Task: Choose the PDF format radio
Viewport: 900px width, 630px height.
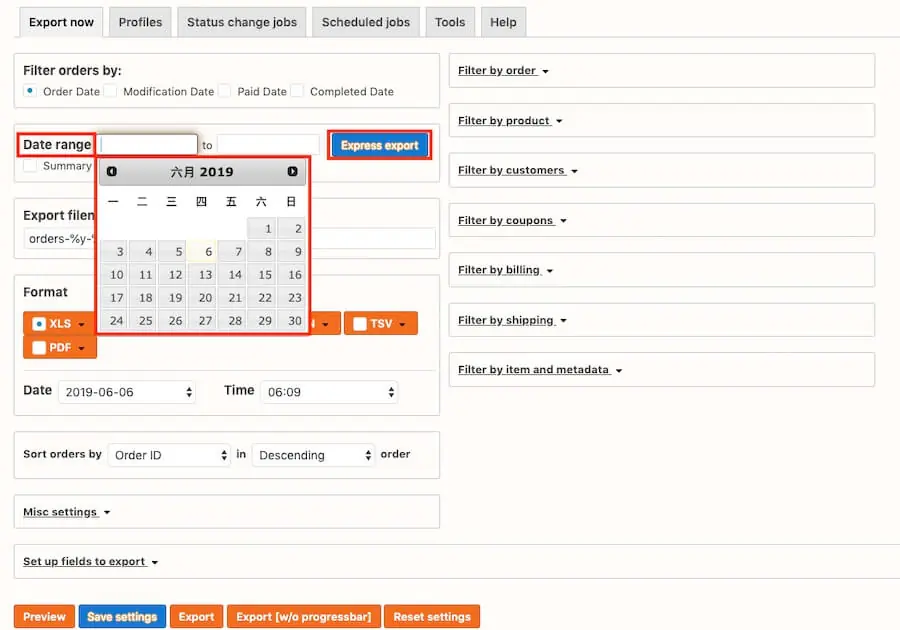Action: pyautogui.click(x=39, y=348)
